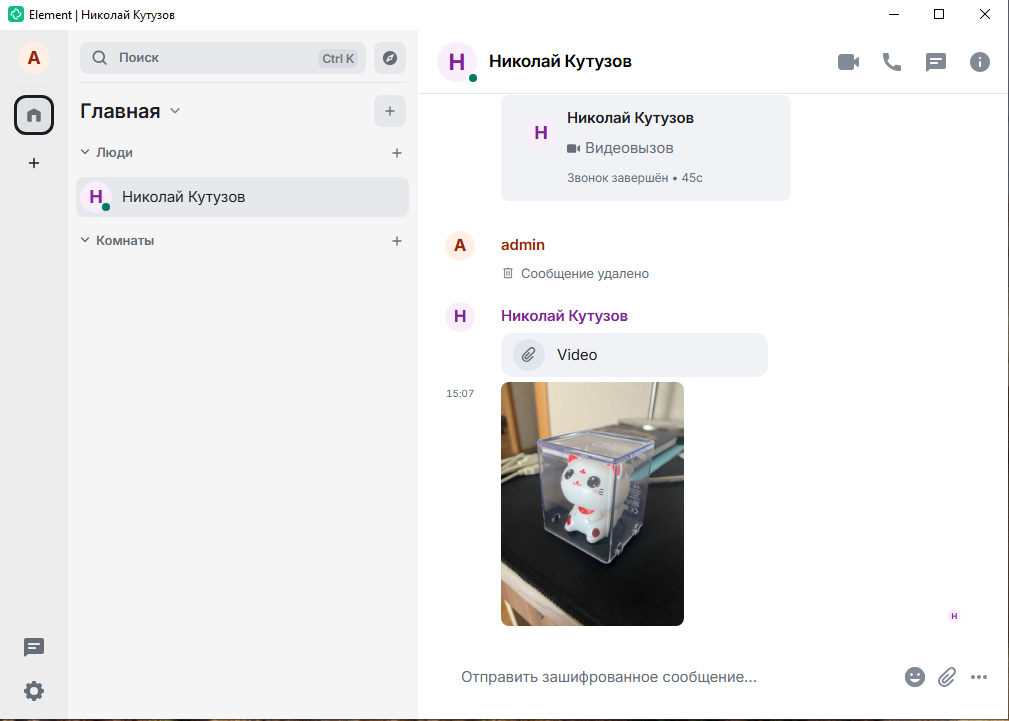Open the emoji picker
Image resolution: width=1009 pixels, height=721 pixels.
tap(915, 677)
